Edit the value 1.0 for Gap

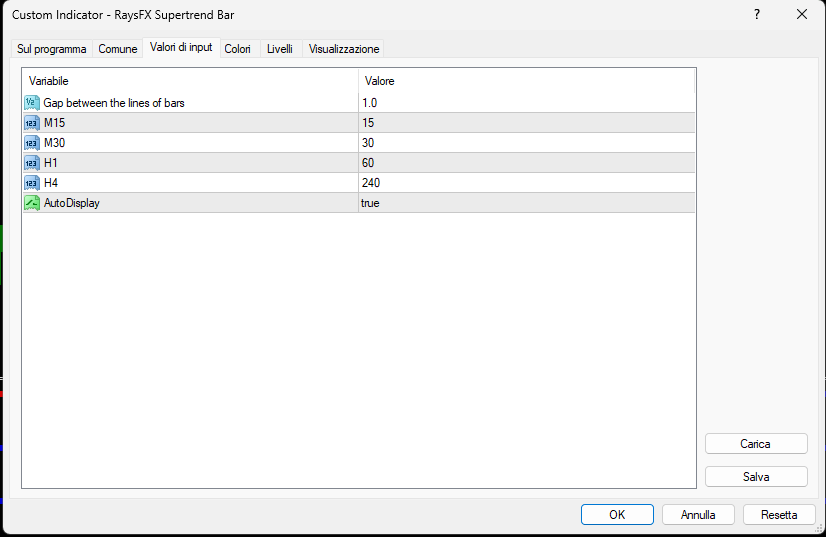click(x=527, y=103)
